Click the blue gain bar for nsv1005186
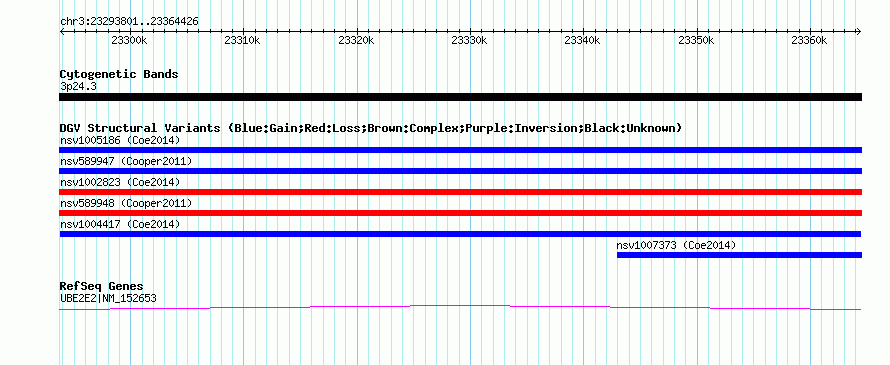The image size is (890, 365). coord(460,150)
